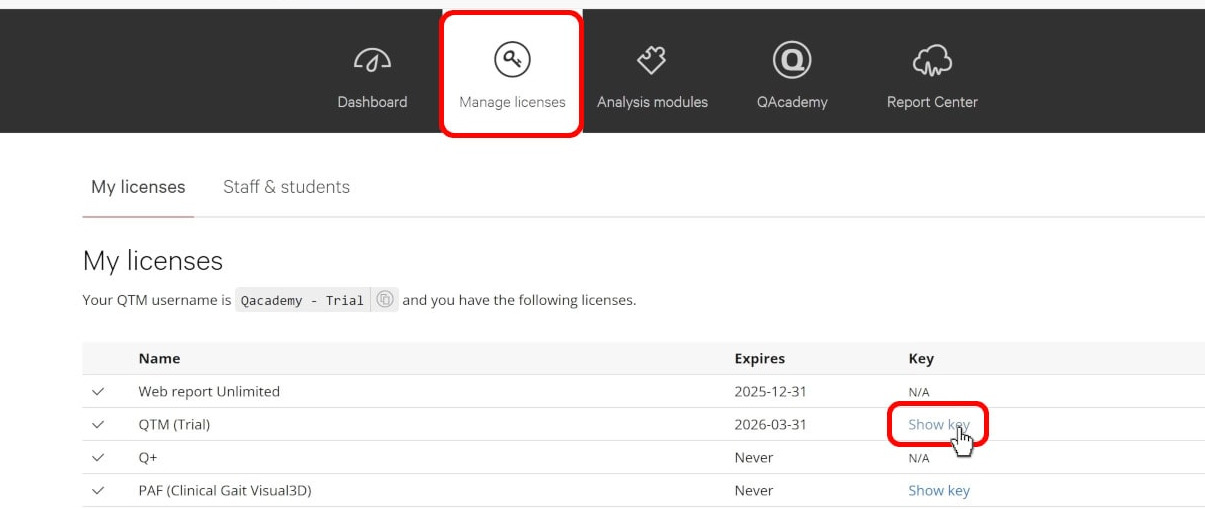Expand the QTM (Trial) license row
This screenshot has height=509, width=1205.
pos(98,425)
